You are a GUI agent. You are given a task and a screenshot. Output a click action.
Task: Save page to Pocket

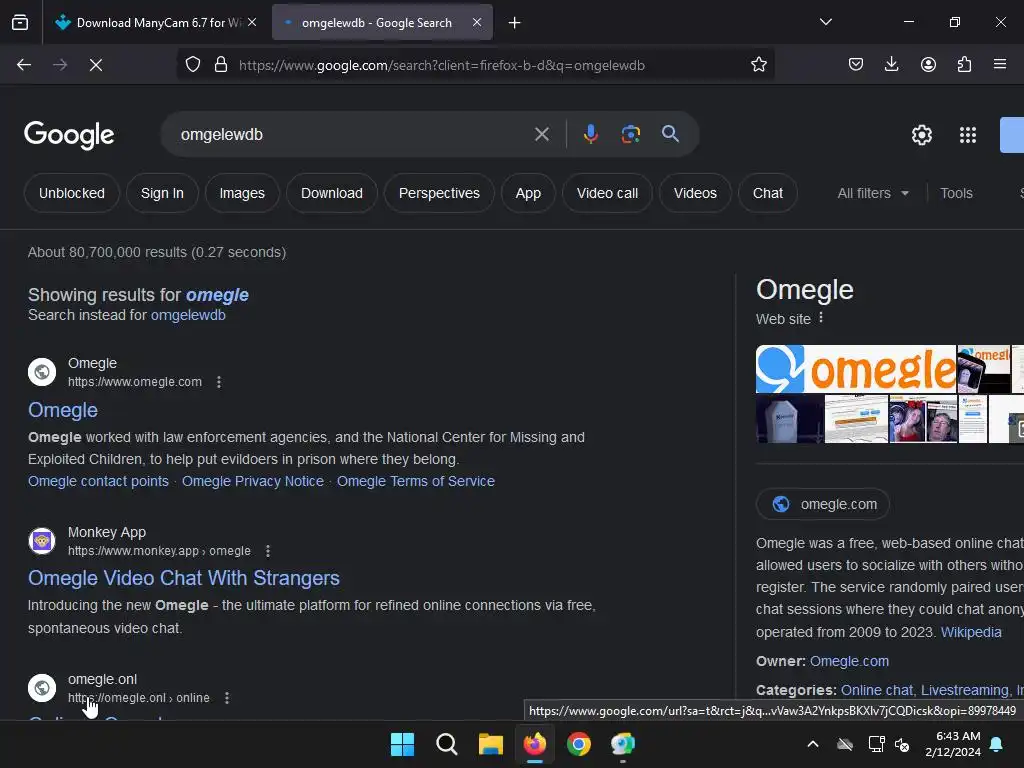pyautogui.click(x=856, y=65)
